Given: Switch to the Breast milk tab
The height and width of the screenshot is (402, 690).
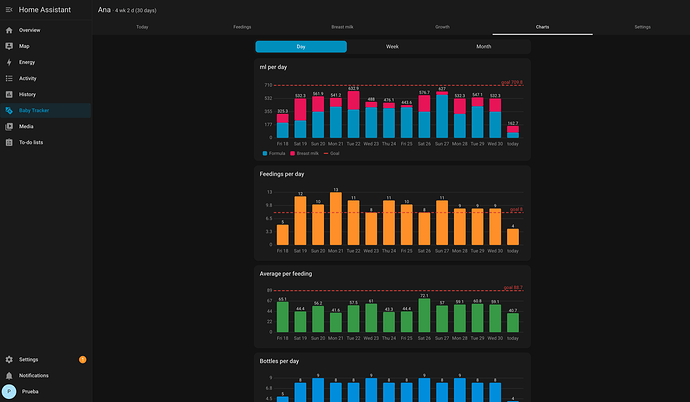Looking at the screenshot, I should tap(342, 27).
